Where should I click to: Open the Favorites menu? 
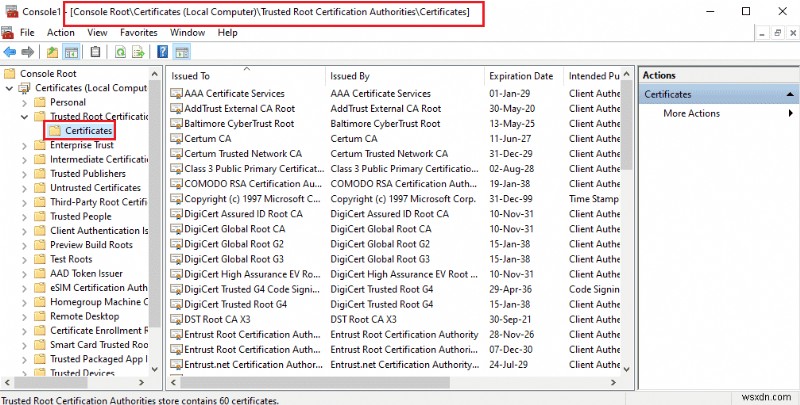pos(139,33)
